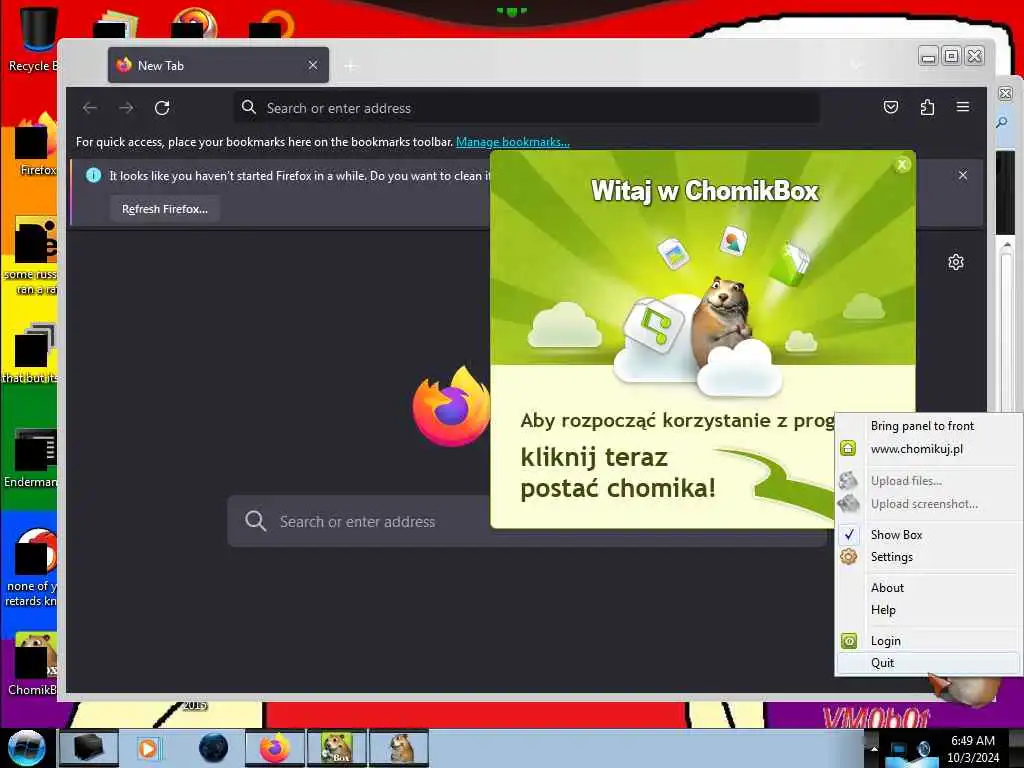1024x768 pixels.
Task: Select the New Tab browser tab
Action: [218, 65]
